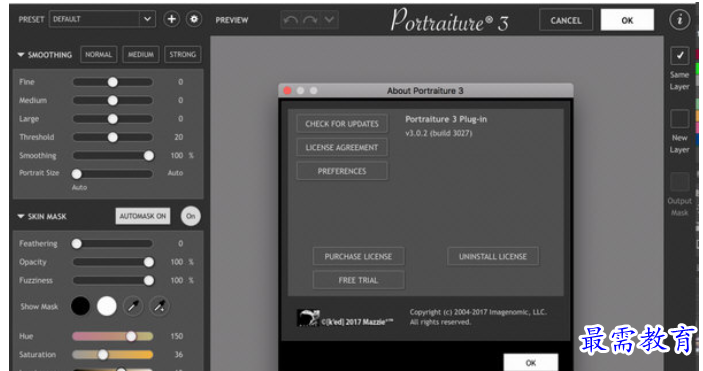This screenshot has width=703, height=371.
Task: Click the FREE TRIAL button
Action: pyautogui.click(x=358, y=280)
